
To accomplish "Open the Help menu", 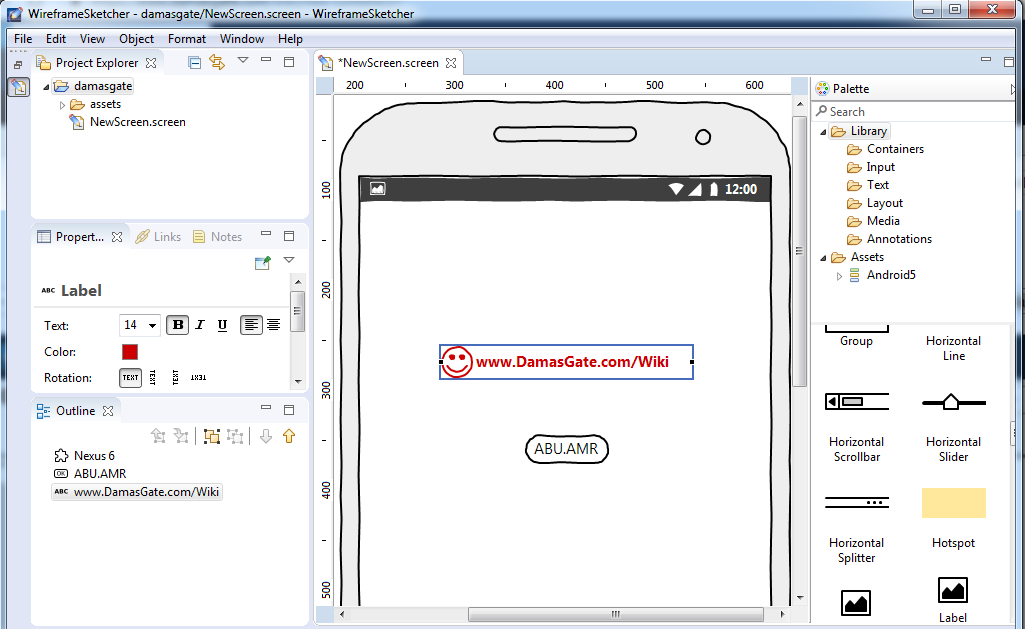I will (x=290, y=39).
